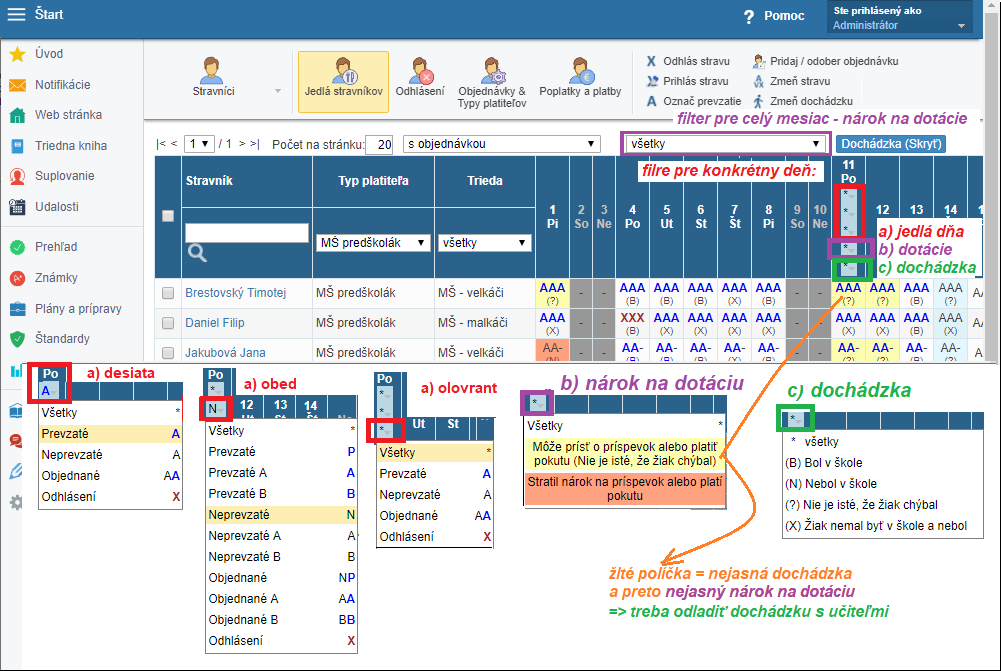
Task: Click the Udalosti calendar icon
Action: point(17,207)
